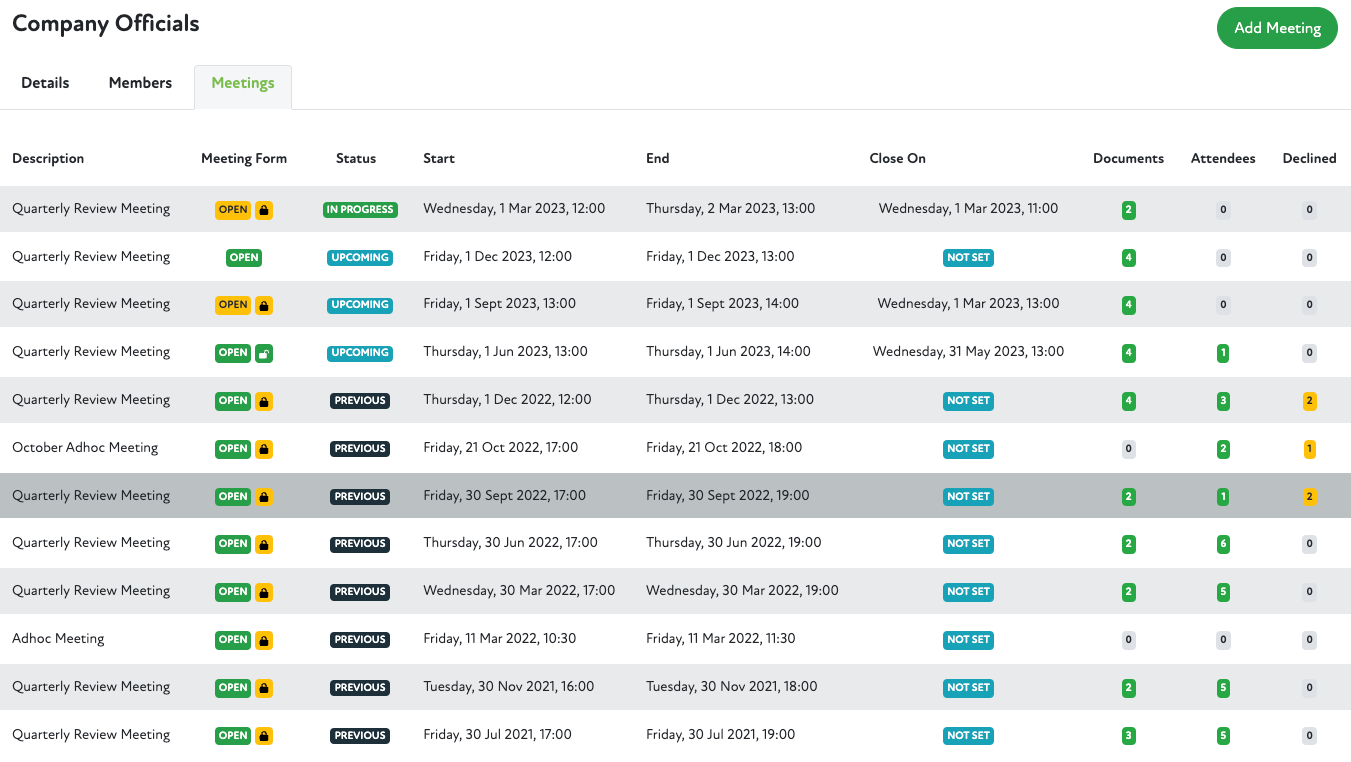1351x762 pixels.
Task: Click the lock icon for the 1 Mar 2023 meeting
Action: (264, 210)
